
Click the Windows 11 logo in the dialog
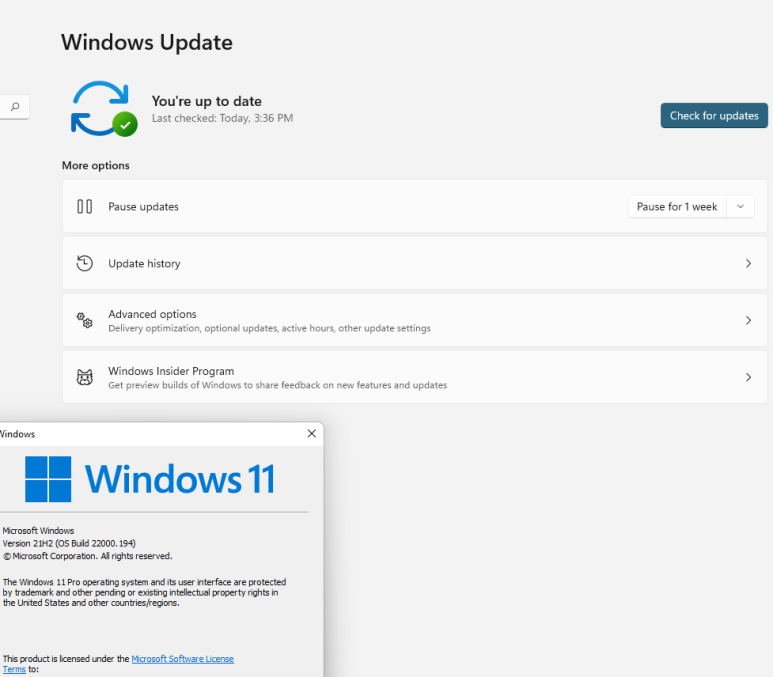[x=150, y=479]
